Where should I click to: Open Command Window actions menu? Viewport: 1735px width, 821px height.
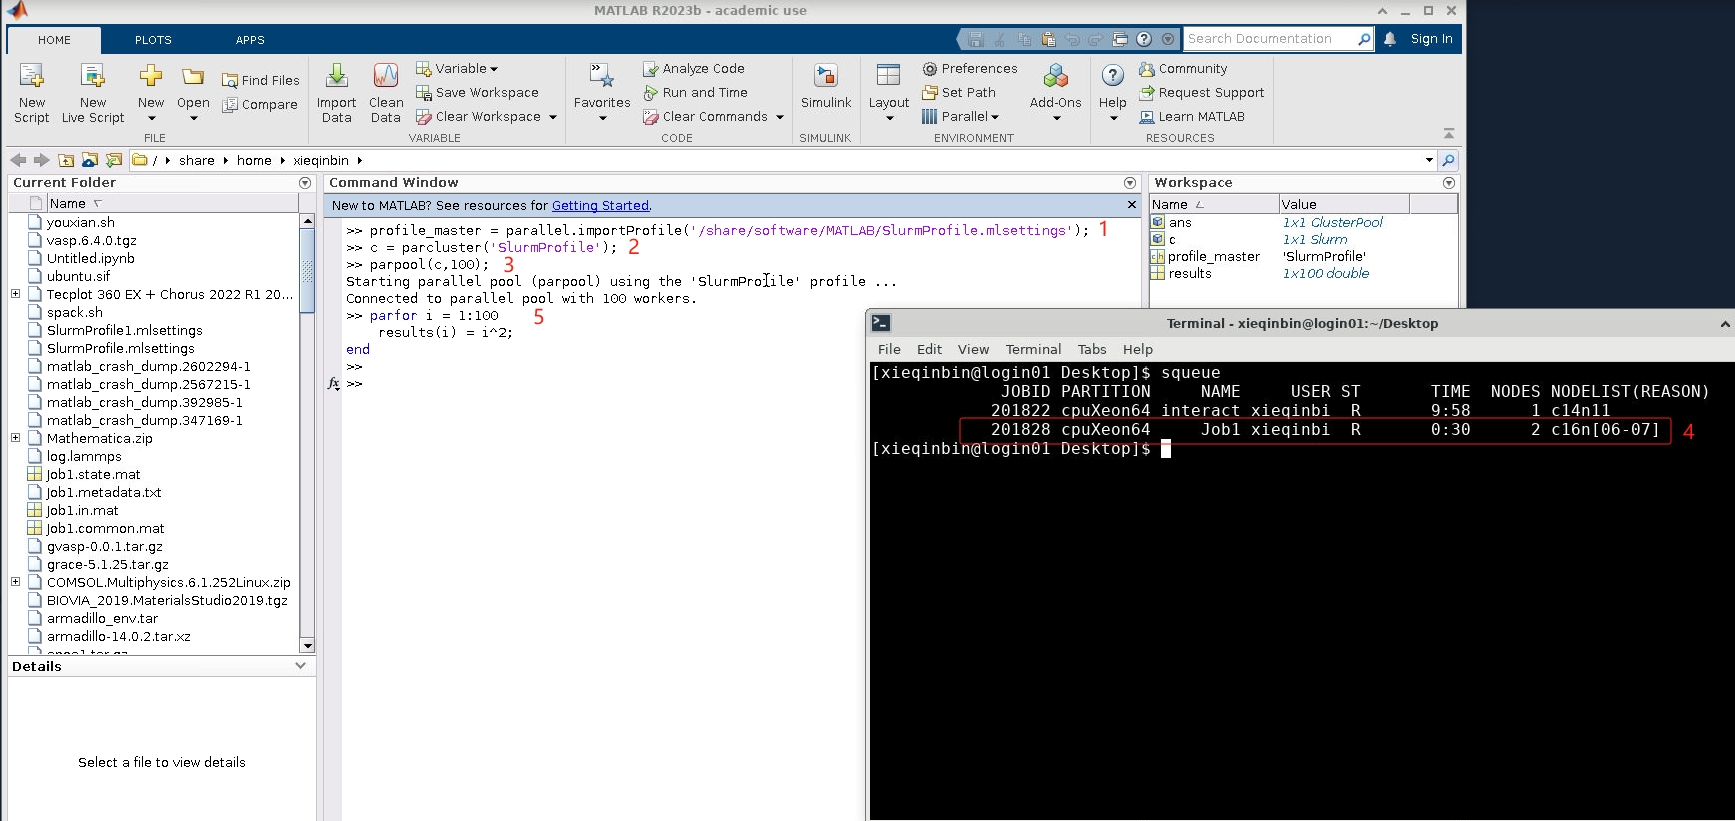point(1130,183)
